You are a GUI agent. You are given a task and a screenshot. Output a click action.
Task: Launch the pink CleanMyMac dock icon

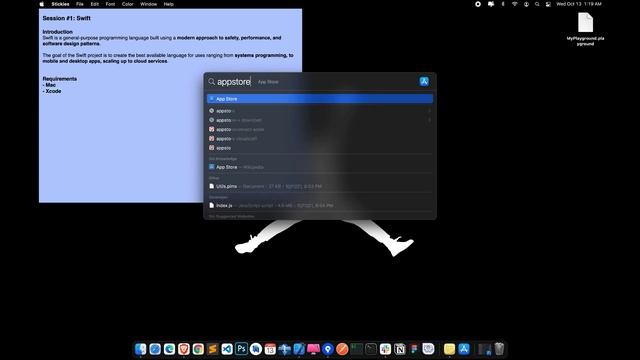[x=313, y=349]
